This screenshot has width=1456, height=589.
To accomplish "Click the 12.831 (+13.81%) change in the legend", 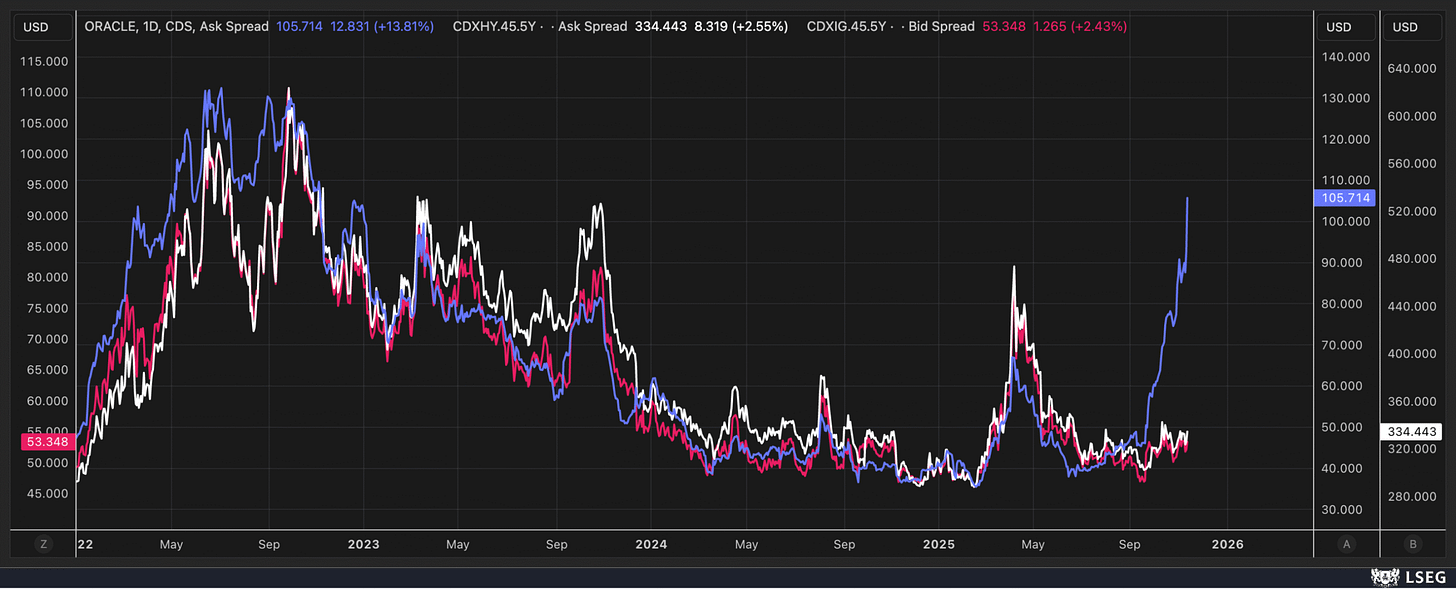I will click(383, 27).
